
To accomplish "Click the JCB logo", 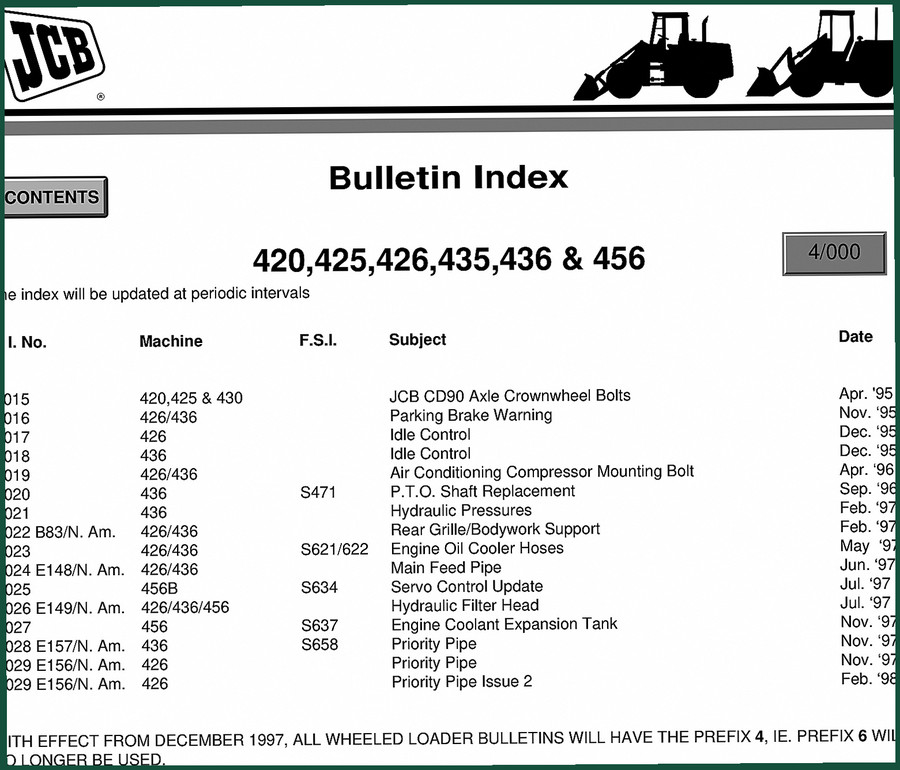I will (54, 56).
